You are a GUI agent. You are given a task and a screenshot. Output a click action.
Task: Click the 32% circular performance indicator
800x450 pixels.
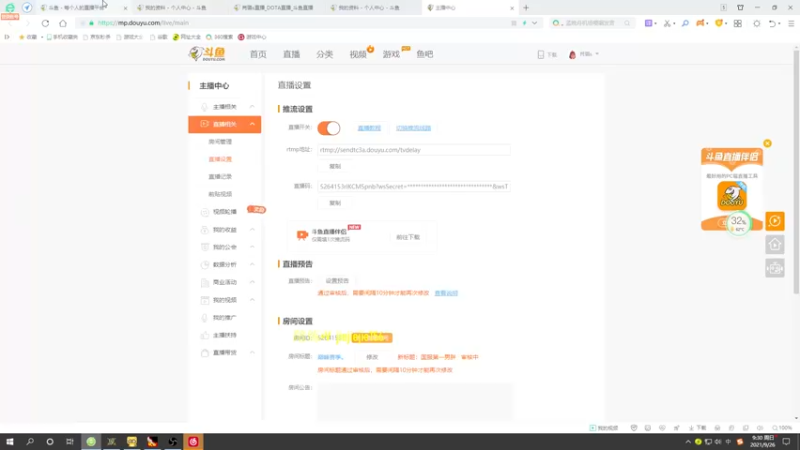click(738, 222)
